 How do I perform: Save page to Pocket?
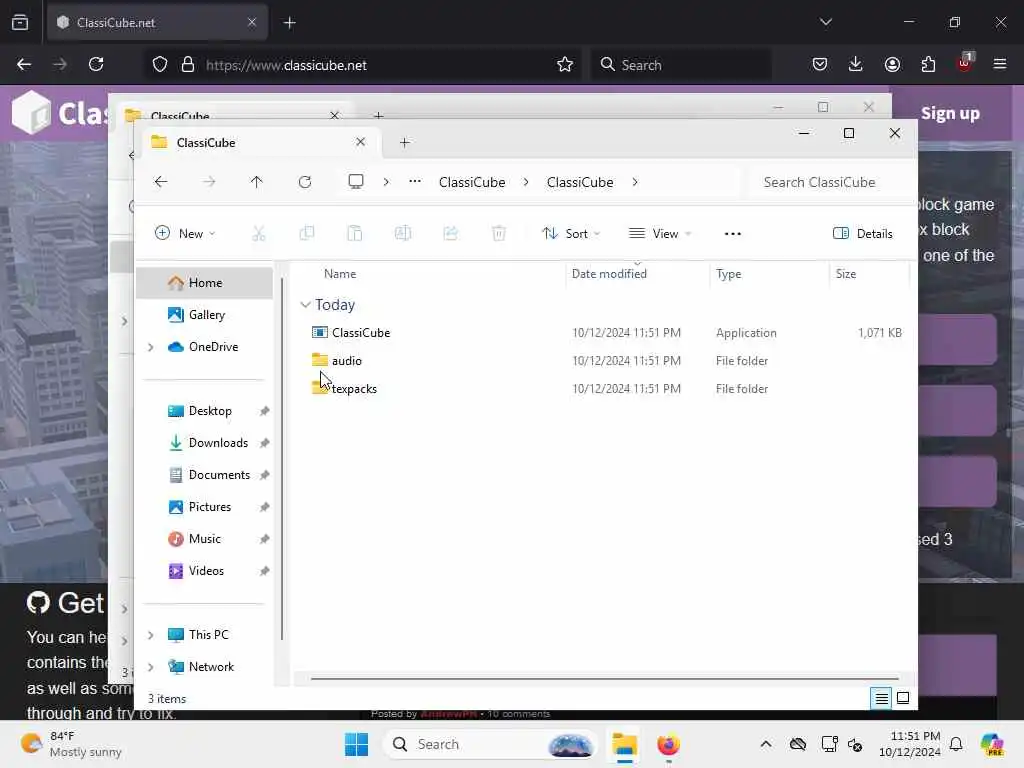pos(820,64)
